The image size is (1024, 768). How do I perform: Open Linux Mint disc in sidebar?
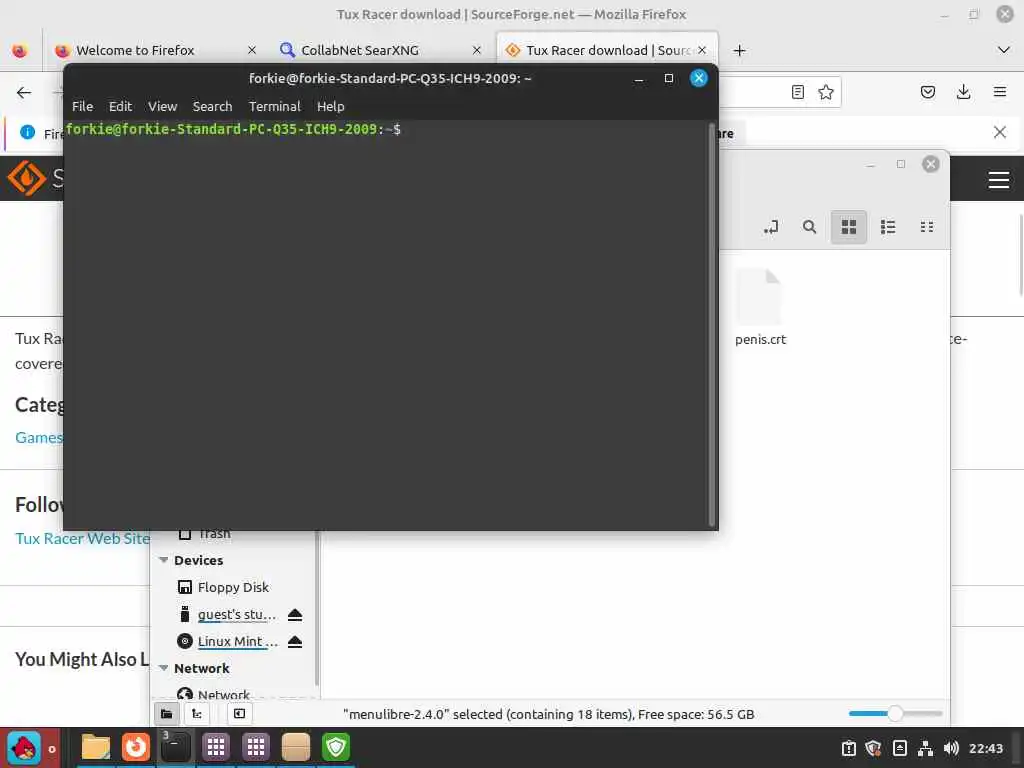point(238,641)
